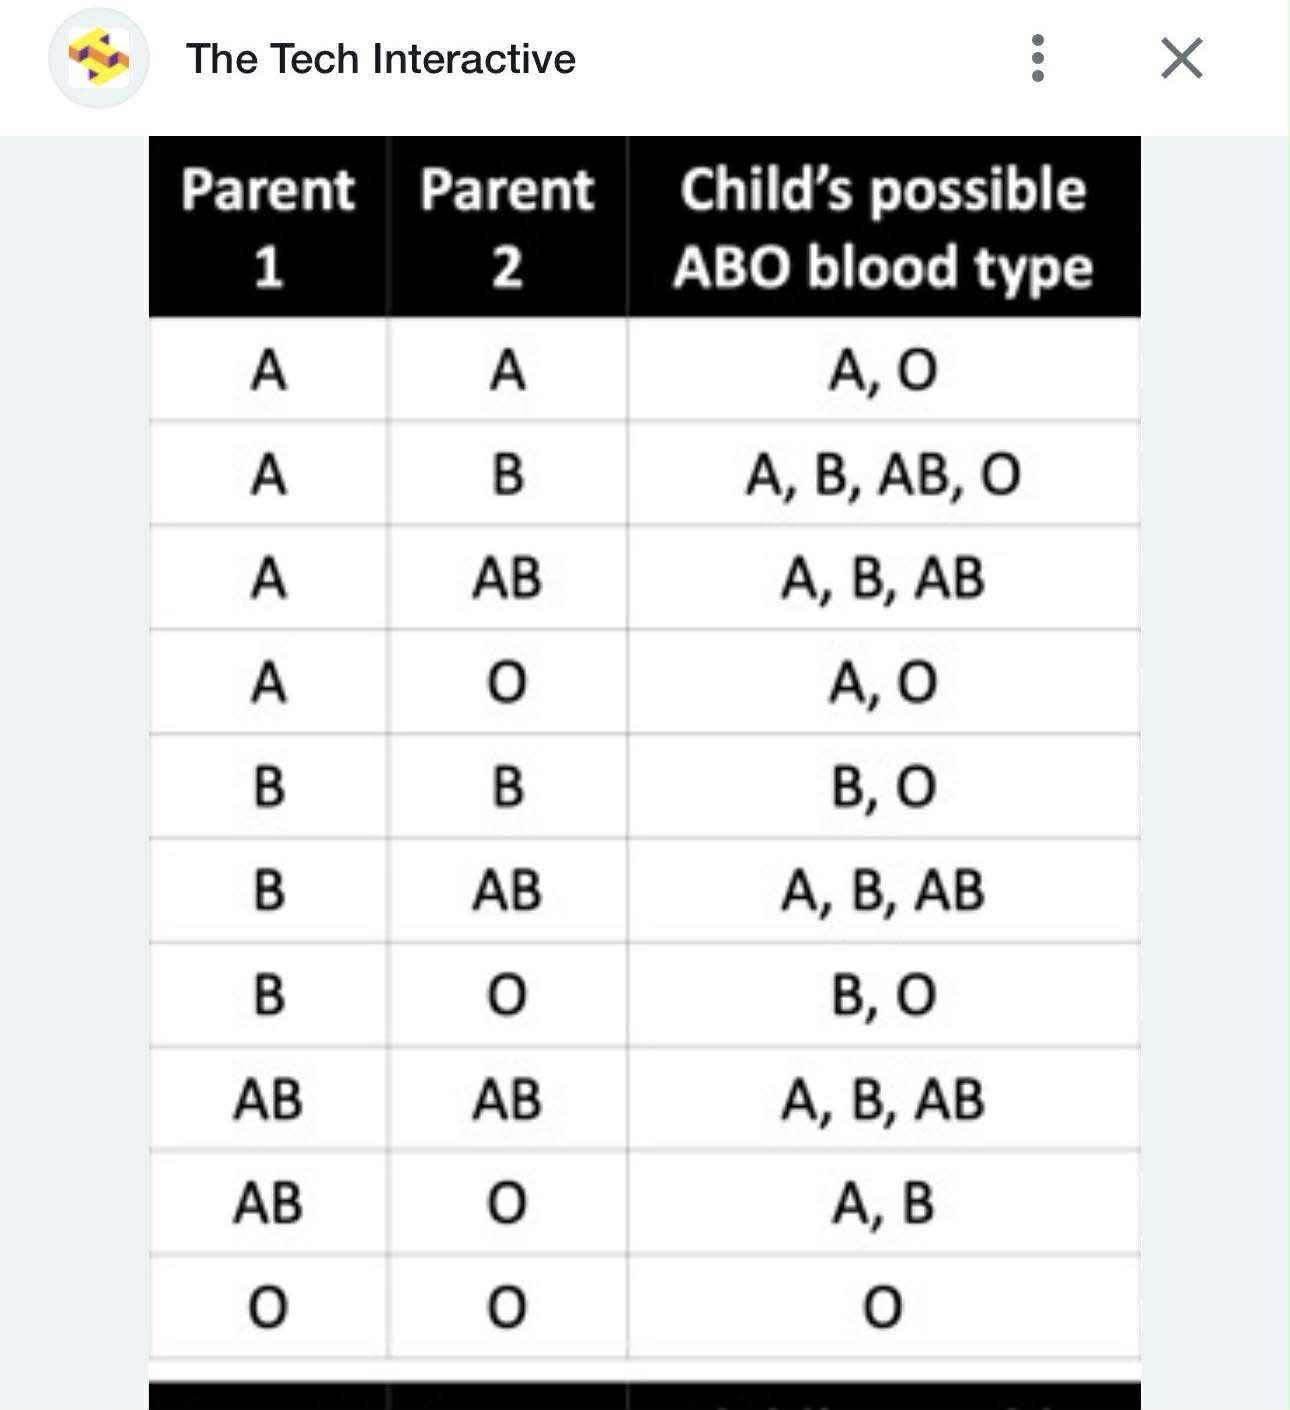Click The Tech Interactive logo icon
Viewport: 1290px width, 1410px height.
click(98, 58)
